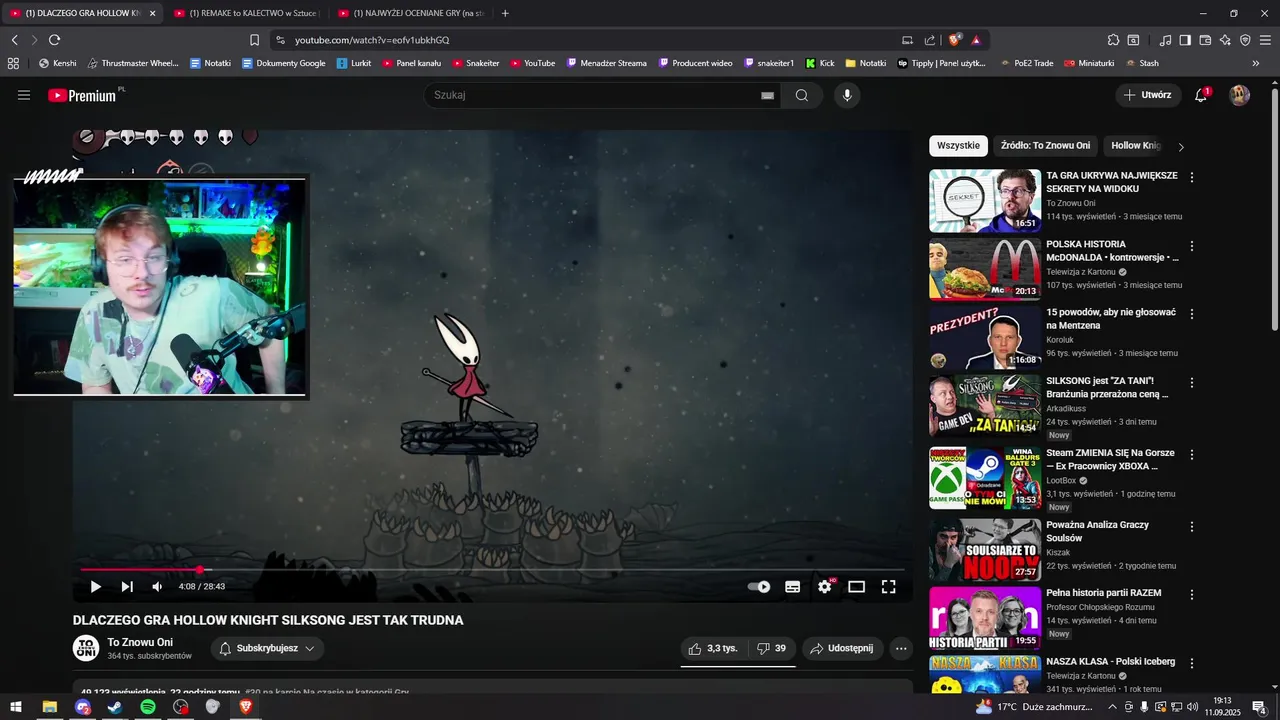Reload the page
Viewport: 1280px width, 720px height.
[54, 40]
